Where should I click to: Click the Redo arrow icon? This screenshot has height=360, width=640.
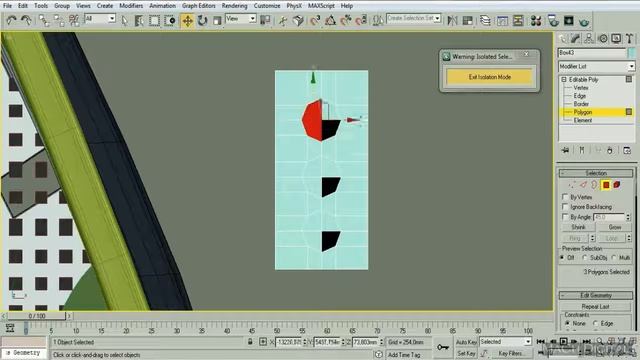pos(27,20)
